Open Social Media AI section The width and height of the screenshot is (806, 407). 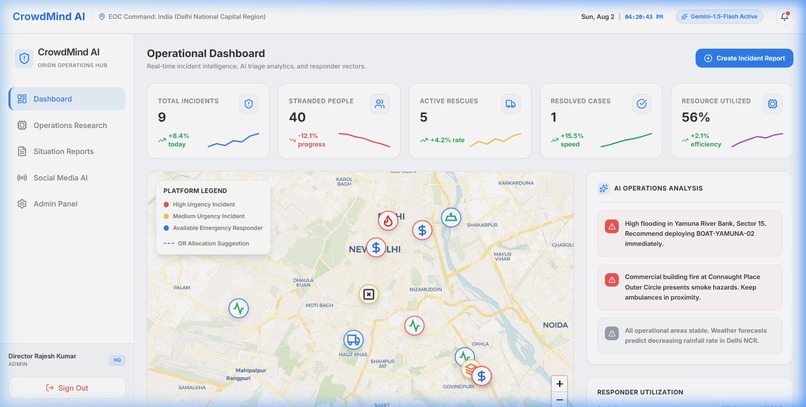67,177
